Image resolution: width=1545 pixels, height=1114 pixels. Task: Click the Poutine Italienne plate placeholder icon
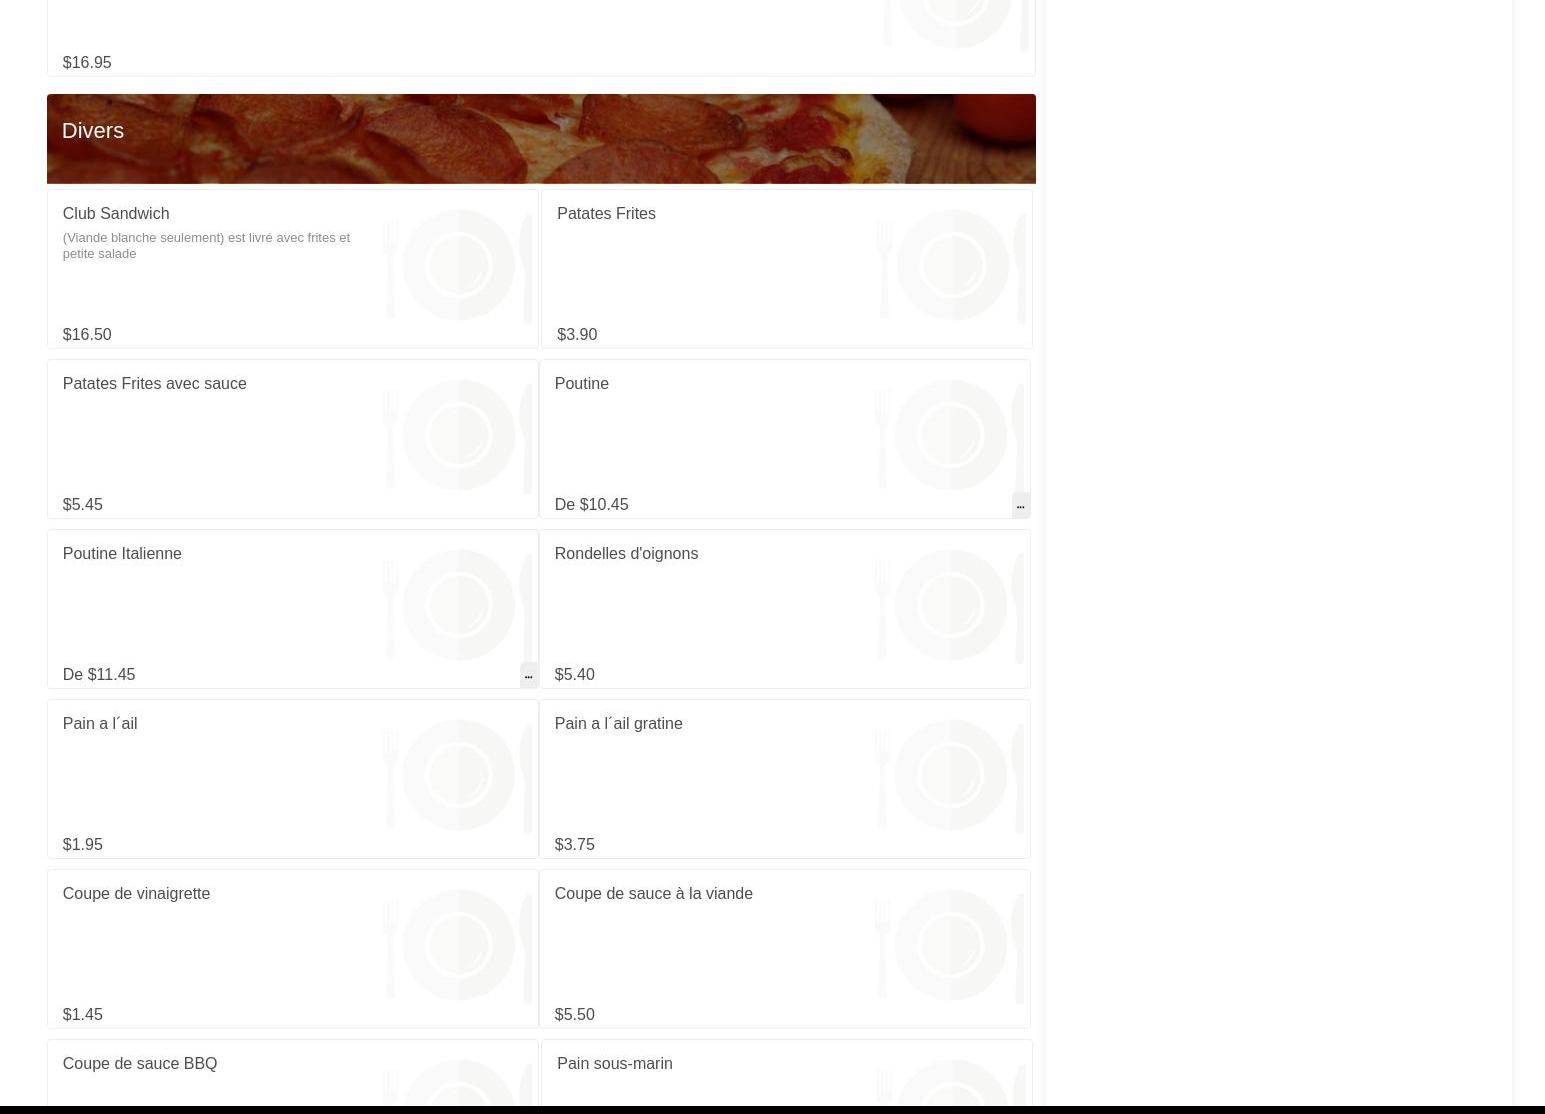coord(458,605)
